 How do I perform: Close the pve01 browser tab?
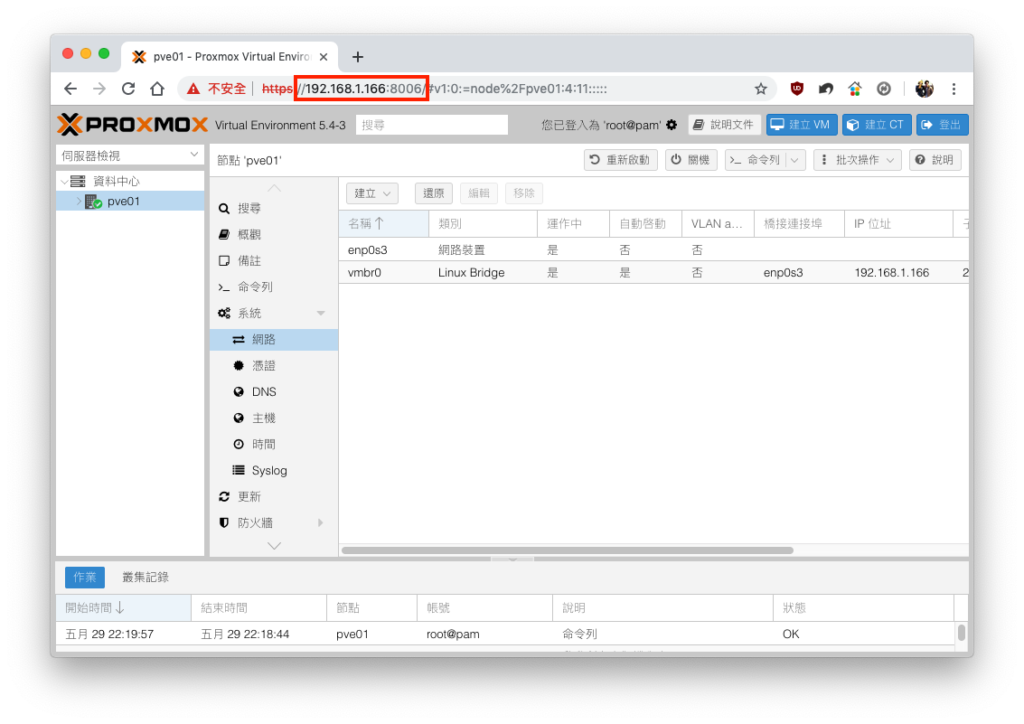[323, 57]
